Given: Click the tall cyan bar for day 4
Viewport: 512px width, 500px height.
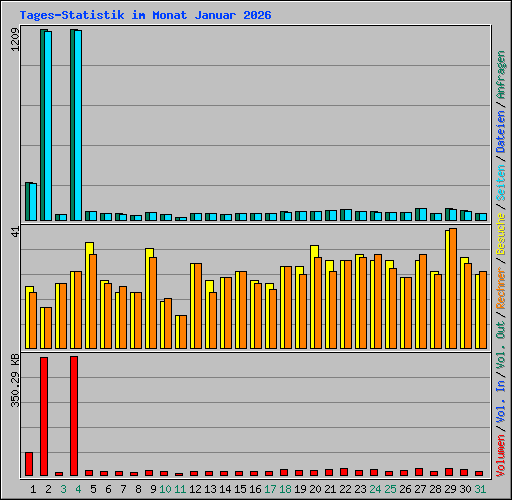Looking at the screenshot, I should pos(78,126).
